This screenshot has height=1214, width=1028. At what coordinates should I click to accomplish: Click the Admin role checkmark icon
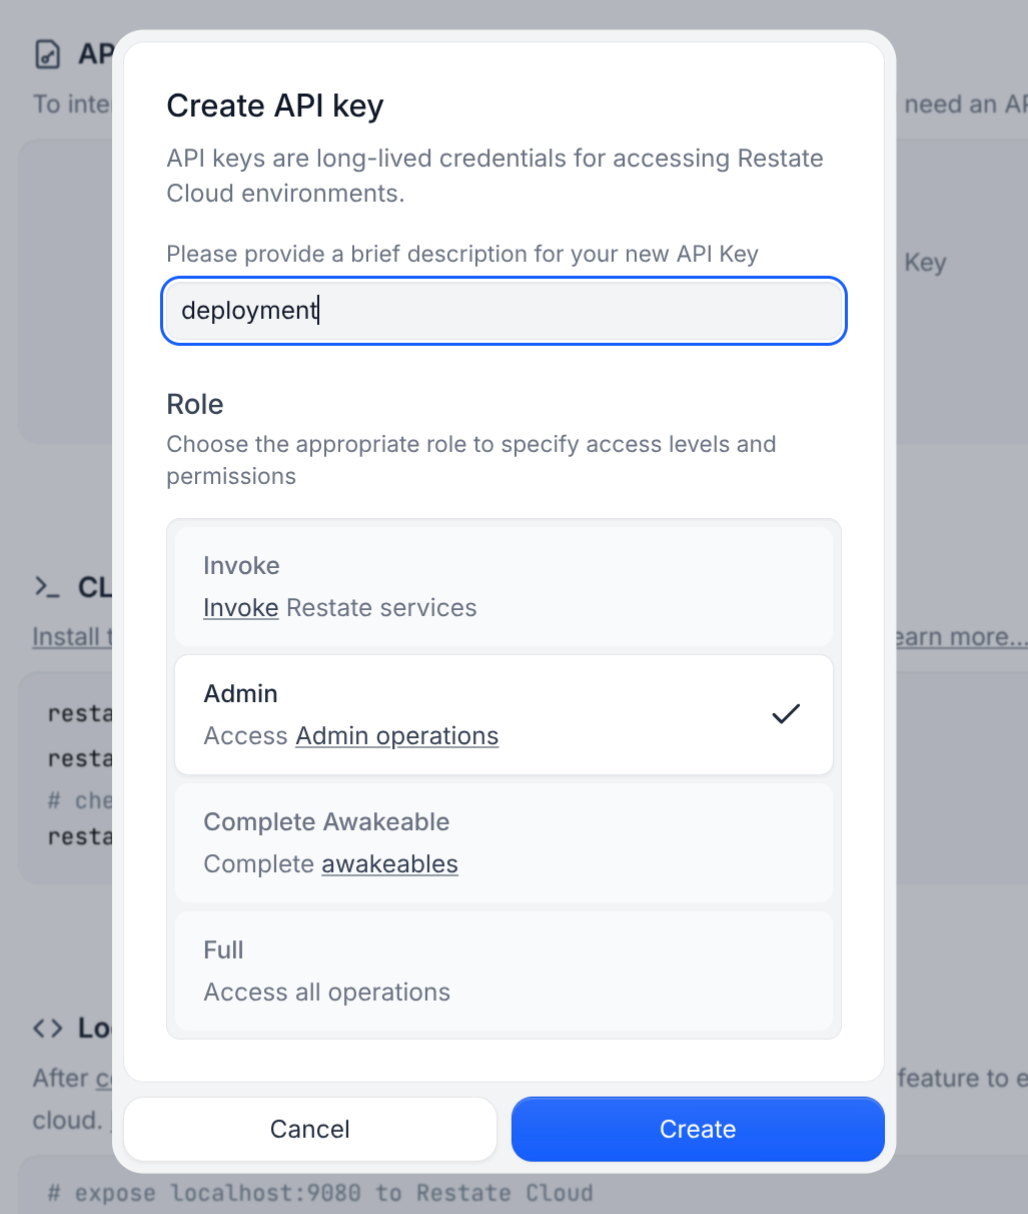(x=786, y=714)
